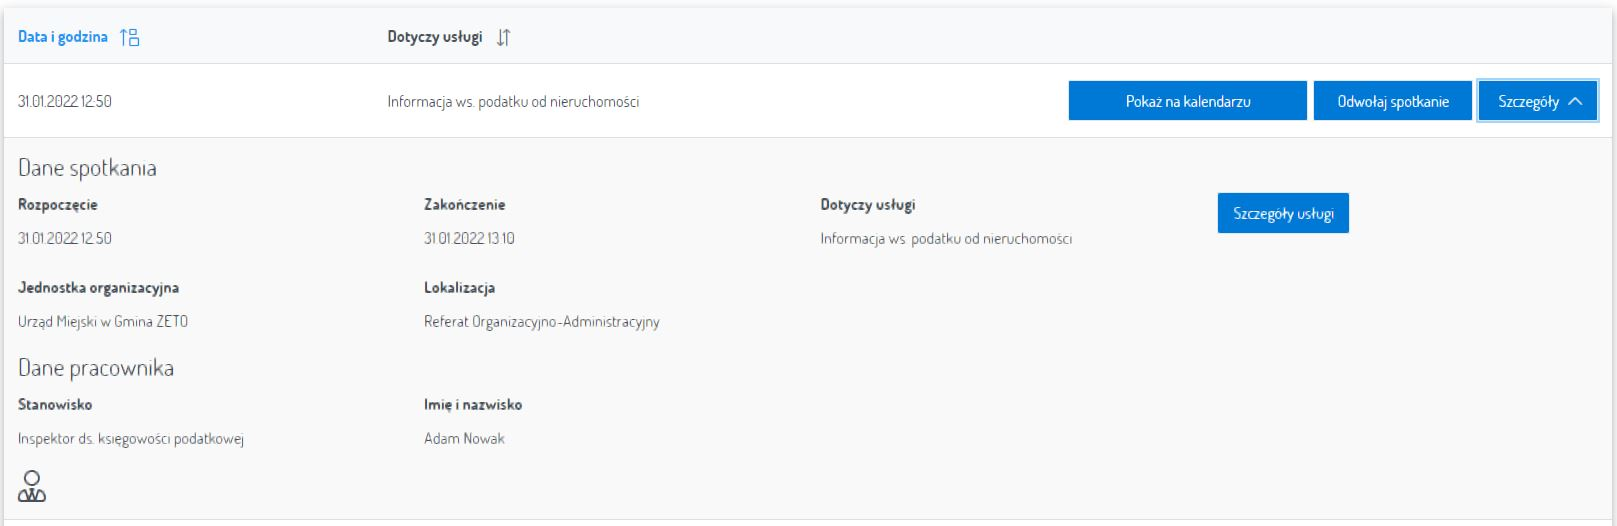1617x526 pixels.
Task: Click the Rozpoczęcie start time value
Action: [x=65, y=238]
